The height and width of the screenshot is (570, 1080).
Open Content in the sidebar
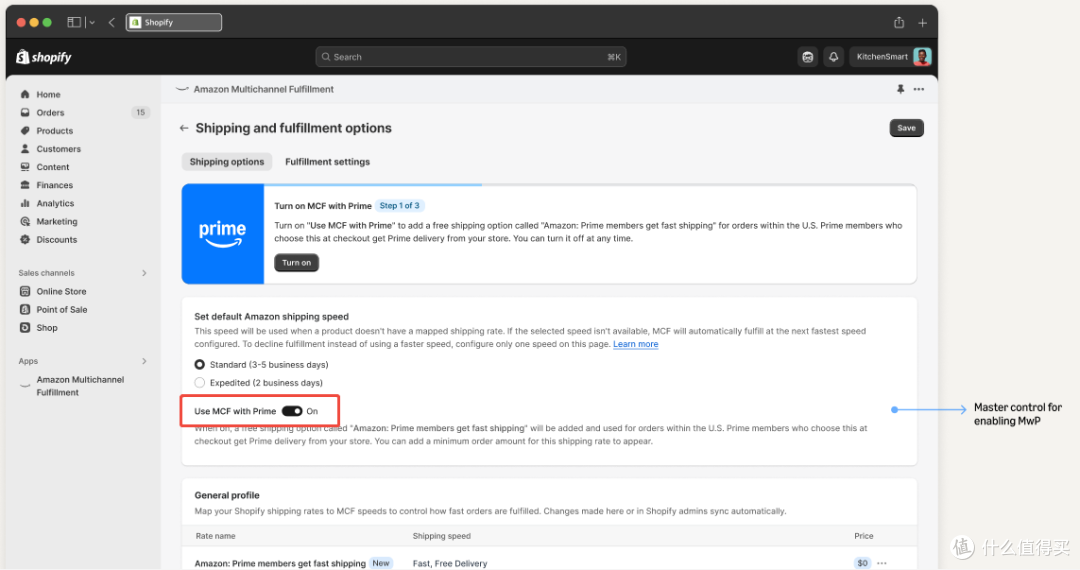point(52,167)
